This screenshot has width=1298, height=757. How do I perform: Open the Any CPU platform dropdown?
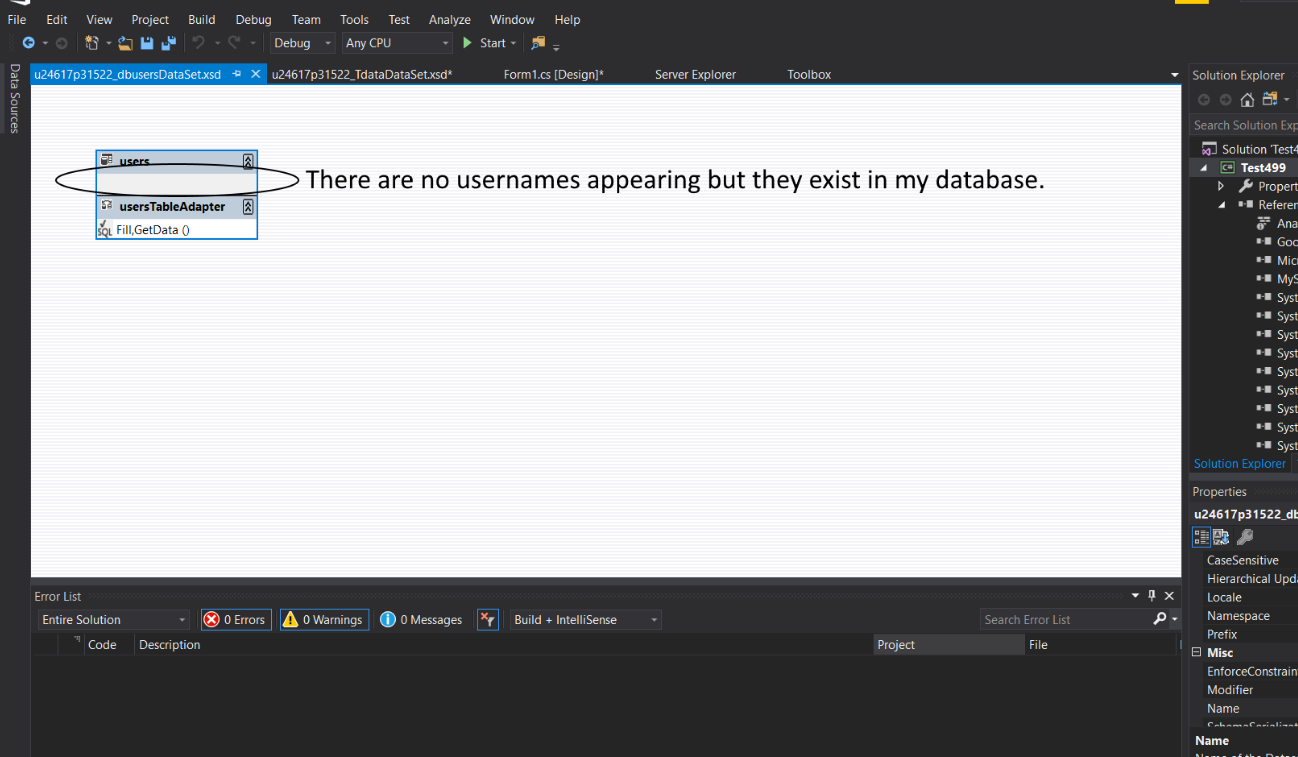pos(398,43)
